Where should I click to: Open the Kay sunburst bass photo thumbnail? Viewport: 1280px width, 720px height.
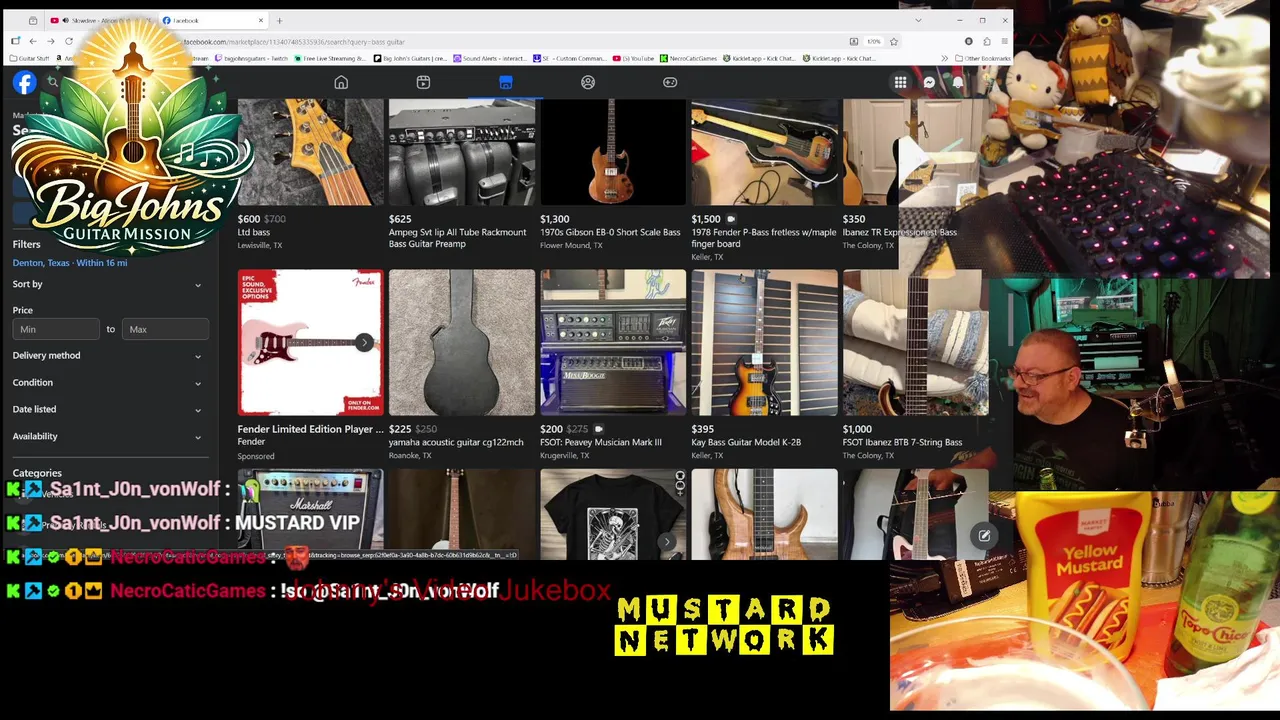pyautogui.click(x=764, y=342)
